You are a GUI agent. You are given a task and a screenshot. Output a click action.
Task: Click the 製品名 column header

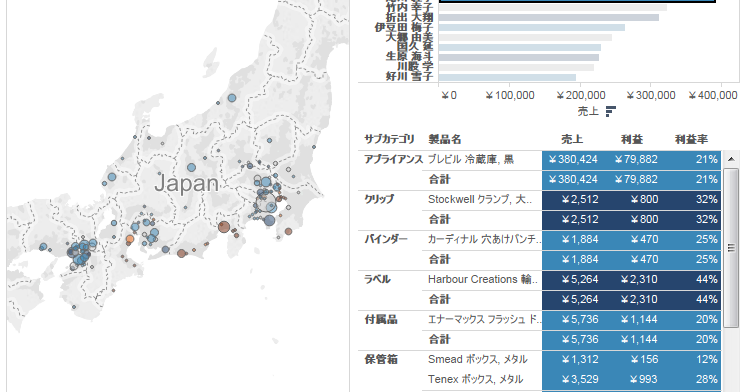(x=444, y=139)
